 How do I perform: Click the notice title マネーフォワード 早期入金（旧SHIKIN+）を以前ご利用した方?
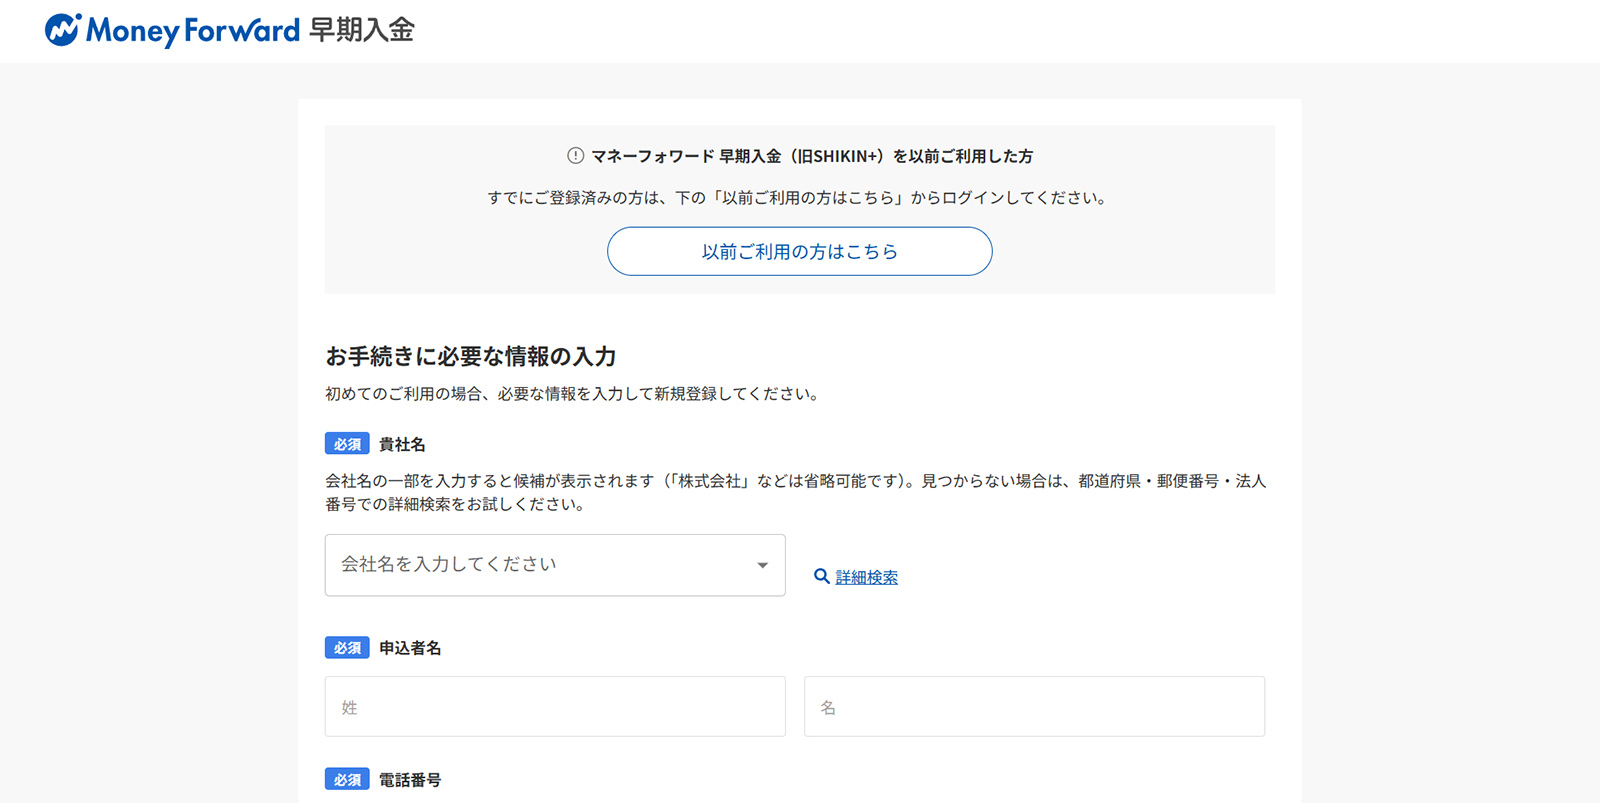812,156
